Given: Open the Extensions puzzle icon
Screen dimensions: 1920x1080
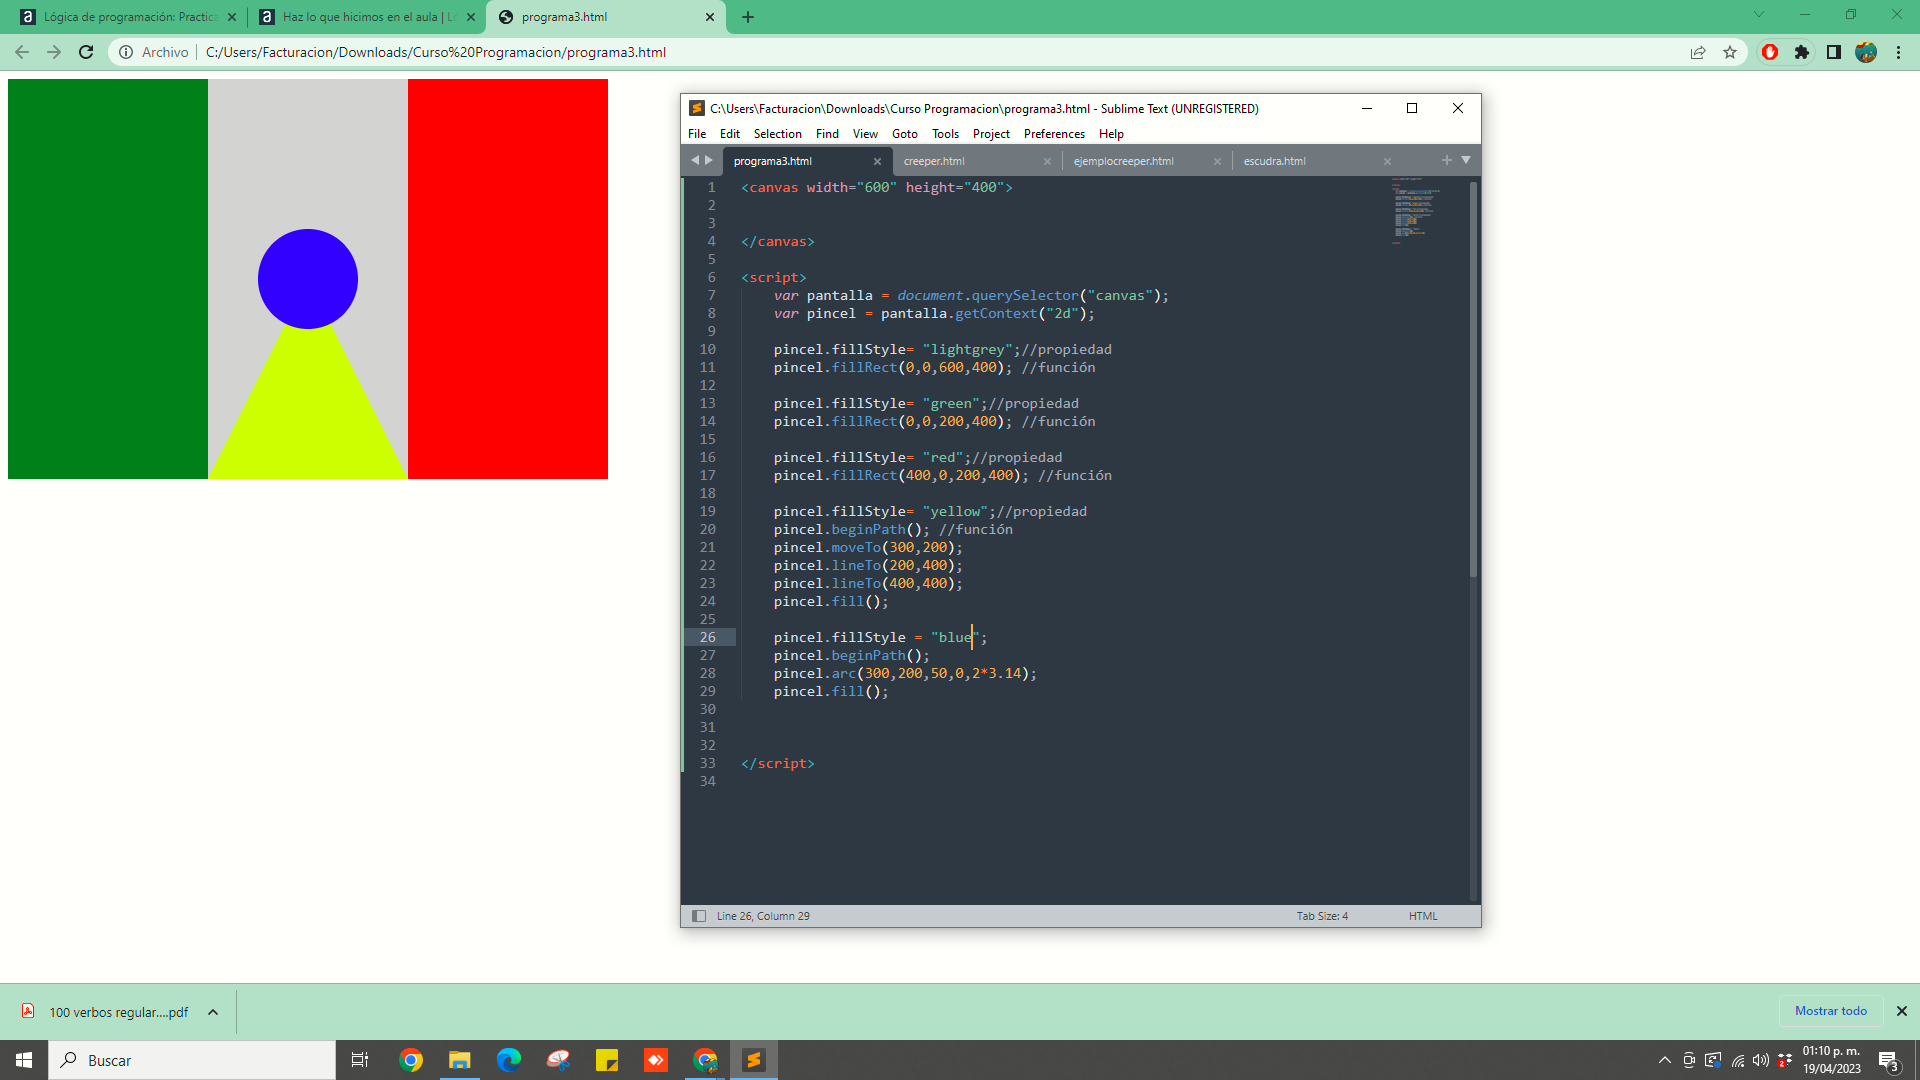Looking at the screenshot, I should point(1802,52).
